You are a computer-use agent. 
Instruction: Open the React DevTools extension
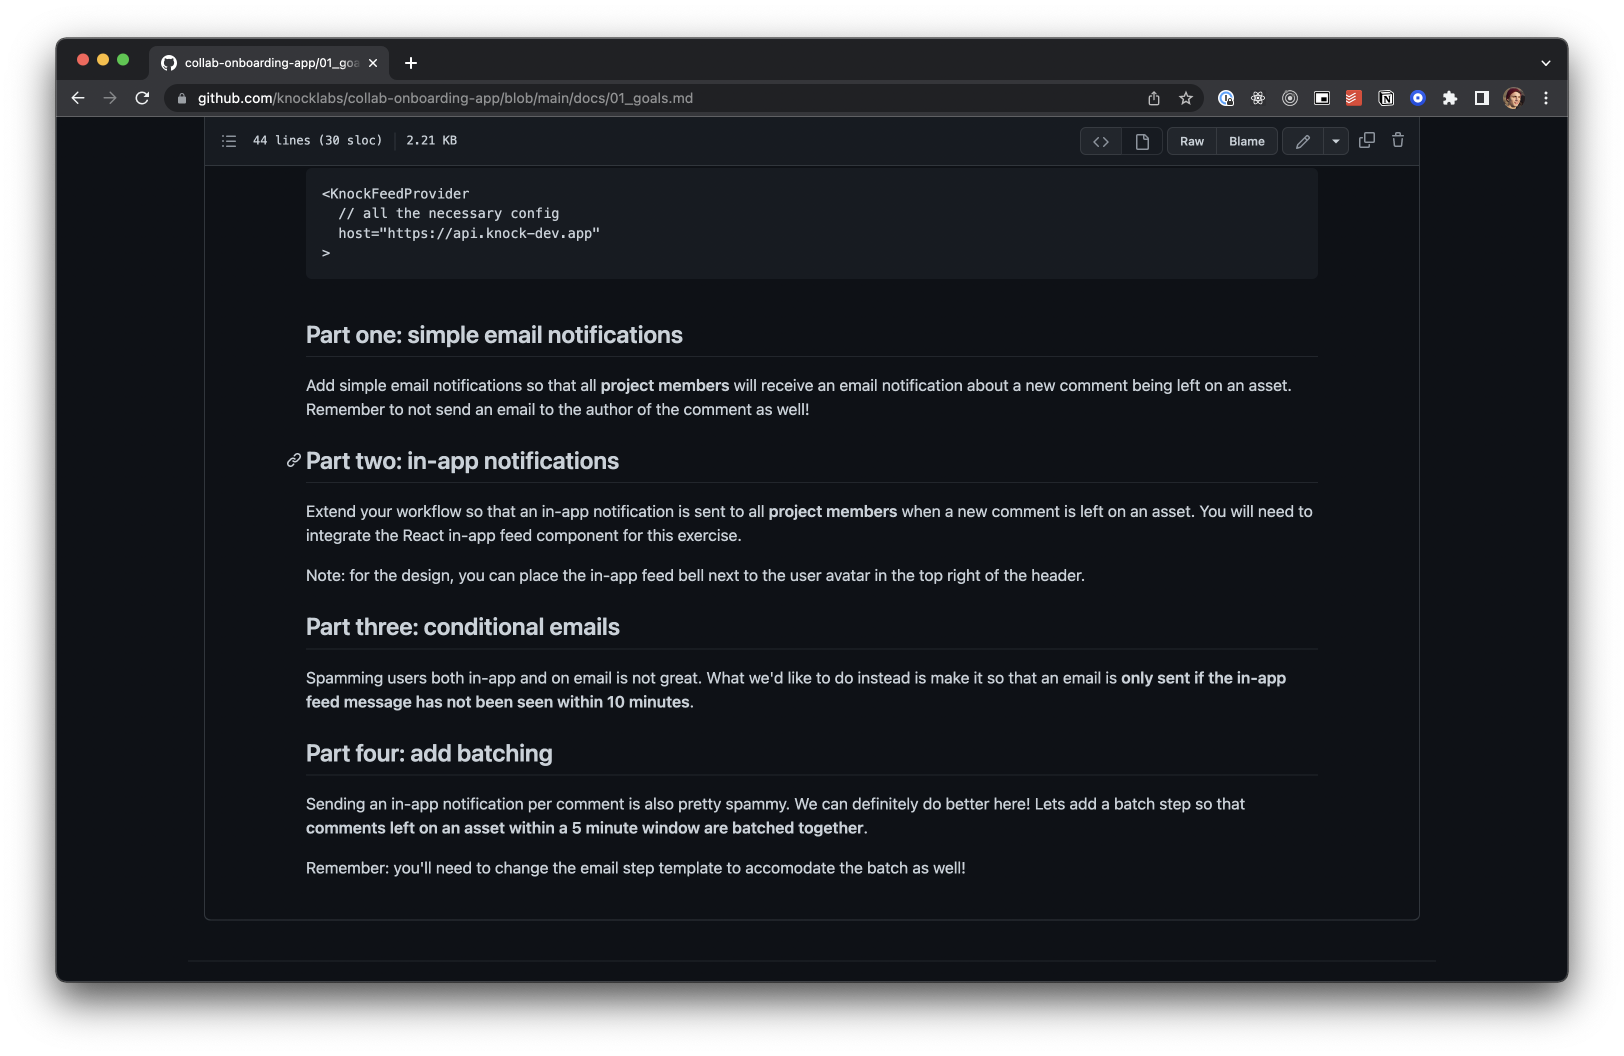[x=1258, y=98]
